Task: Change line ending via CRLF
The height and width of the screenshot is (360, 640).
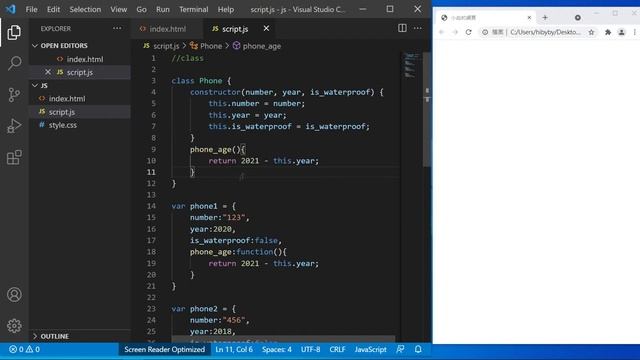Action: click(337, 349)
